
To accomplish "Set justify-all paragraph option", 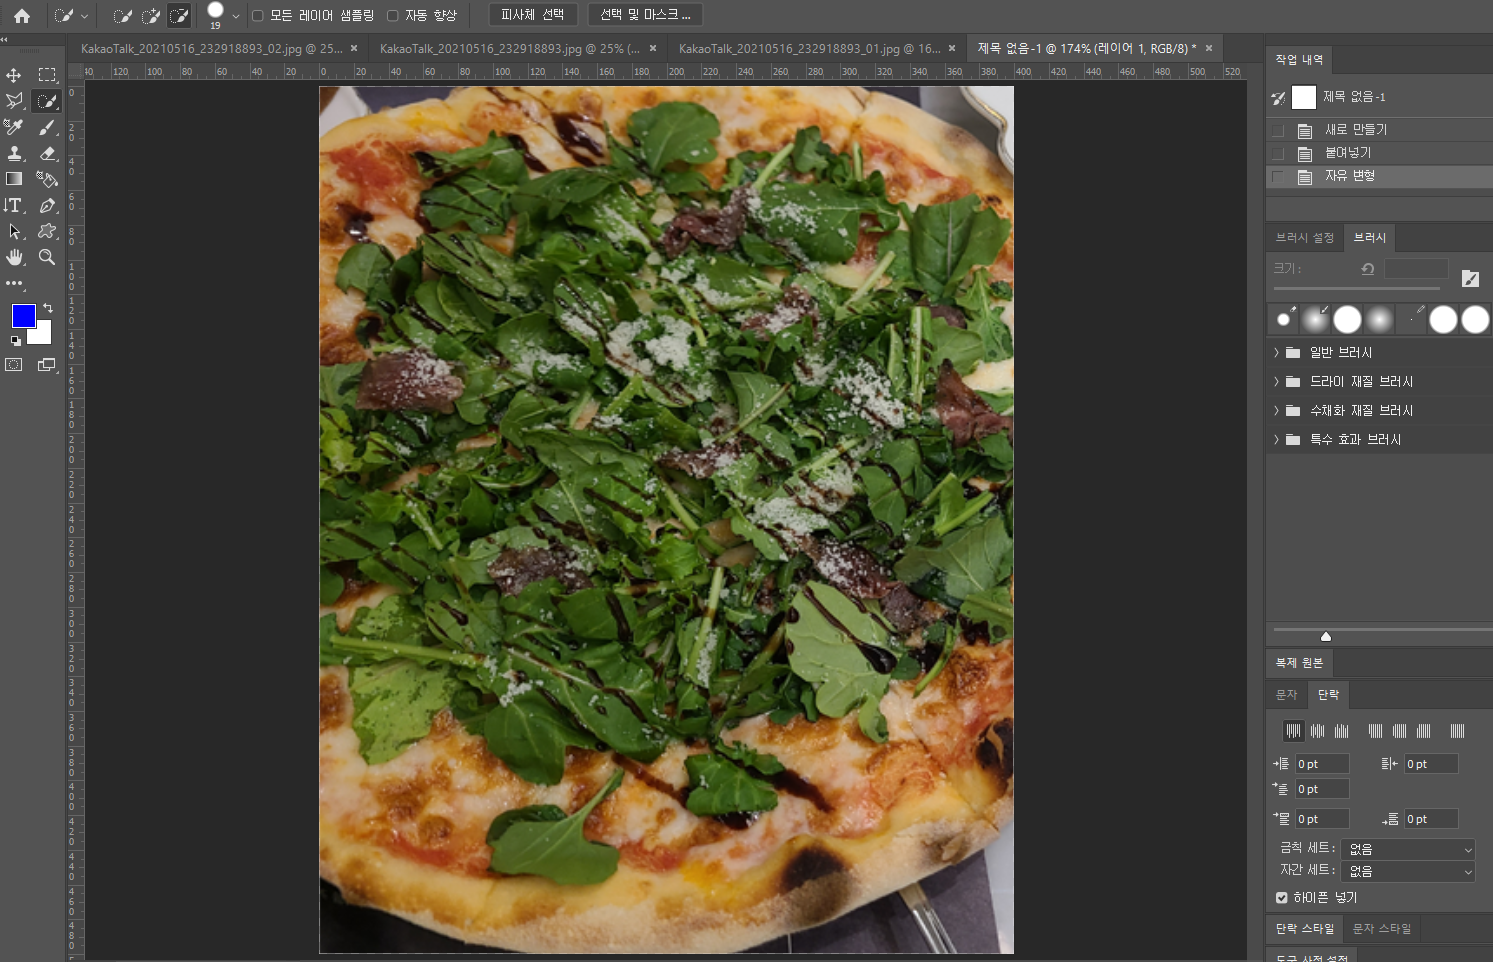I will click(1457, 731).
